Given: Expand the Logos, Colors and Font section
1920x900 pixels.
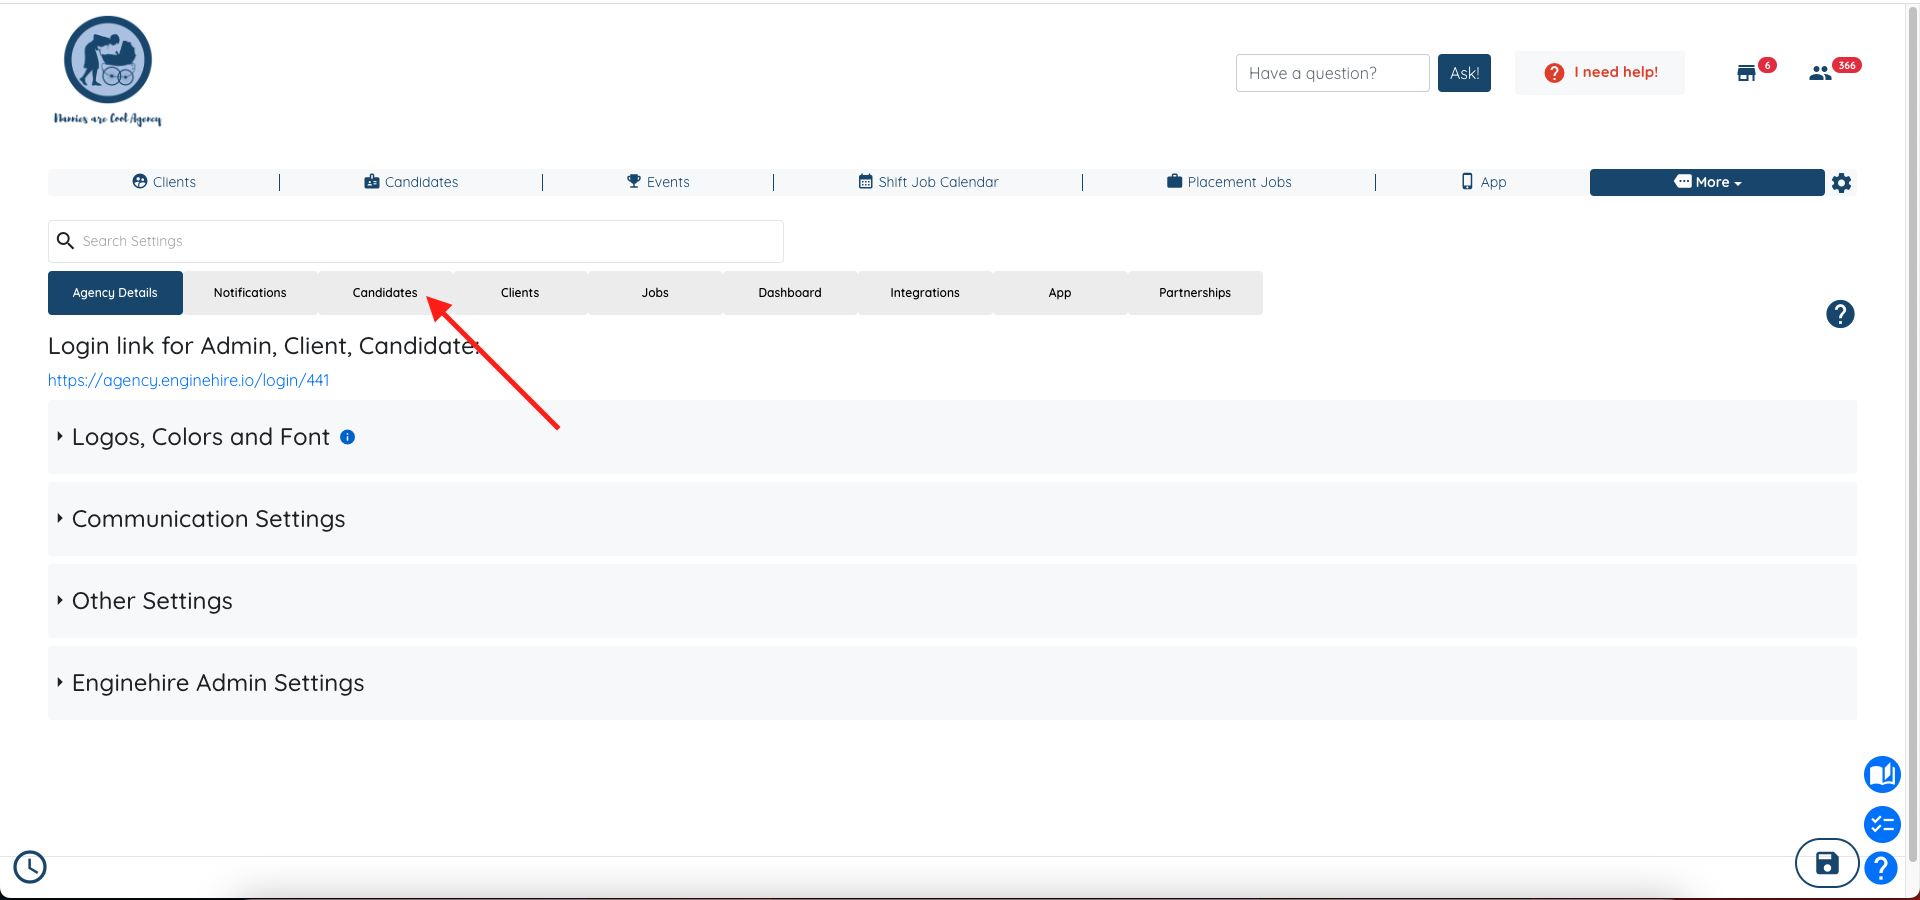Looking at the screenshot, I should click(x=200, y=437).
